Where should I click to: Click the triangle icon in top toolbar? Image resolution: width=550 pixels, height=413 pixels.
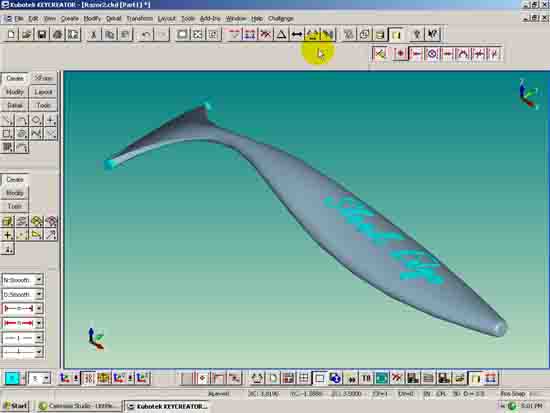click(281, 34)
